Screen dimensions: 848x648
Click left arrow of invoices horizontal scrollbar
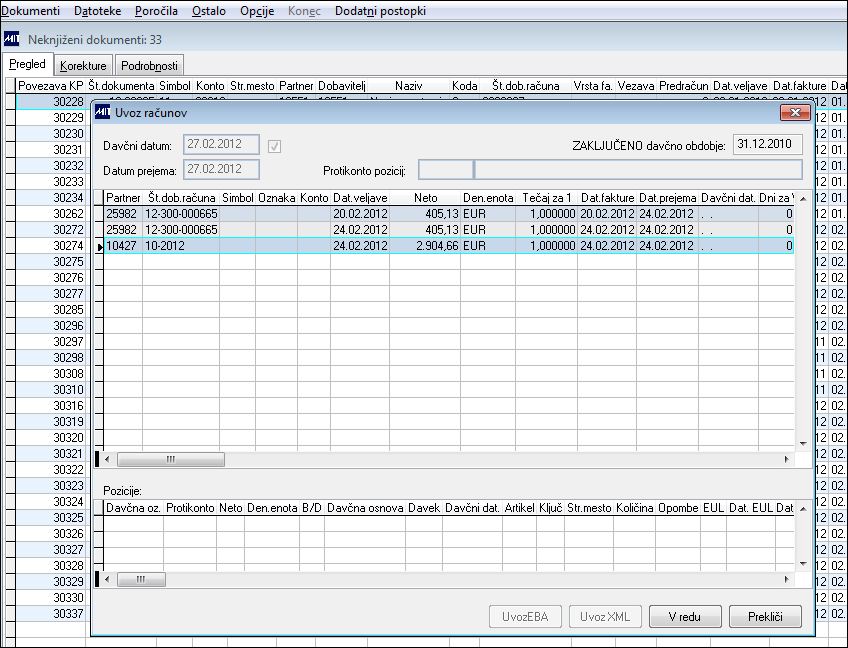107,460
